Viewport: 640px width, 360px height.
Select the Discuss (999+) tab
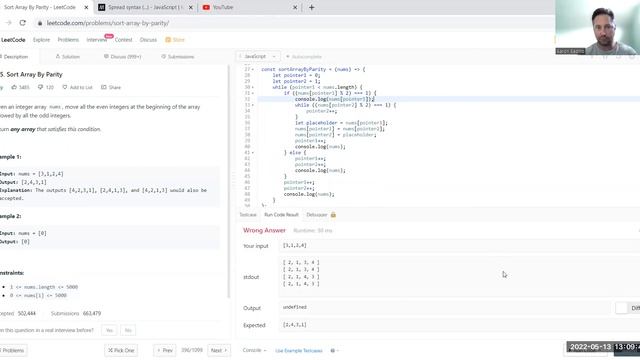pyautogui.click(x=122, y=57)
